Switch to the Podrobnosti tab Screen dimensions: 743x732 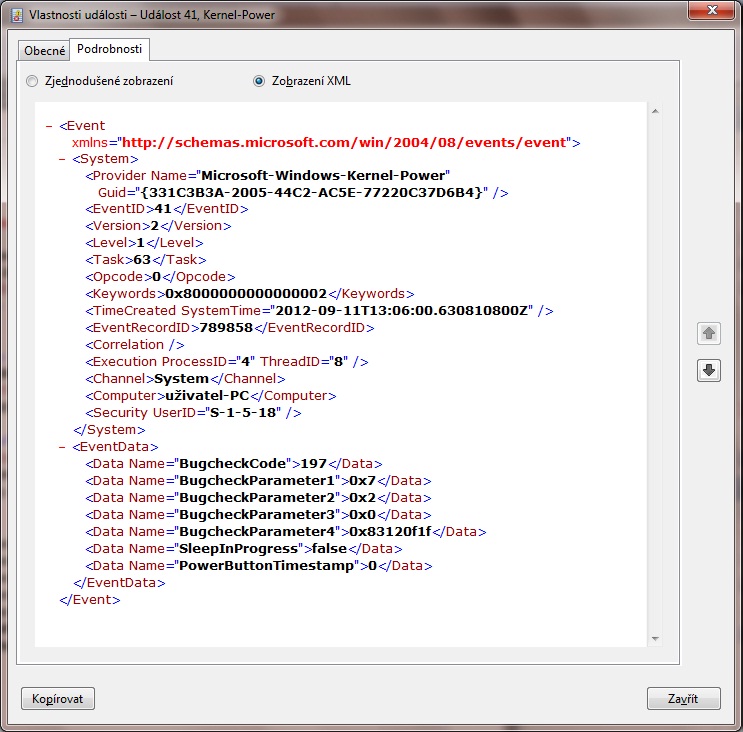pos(109,49)
